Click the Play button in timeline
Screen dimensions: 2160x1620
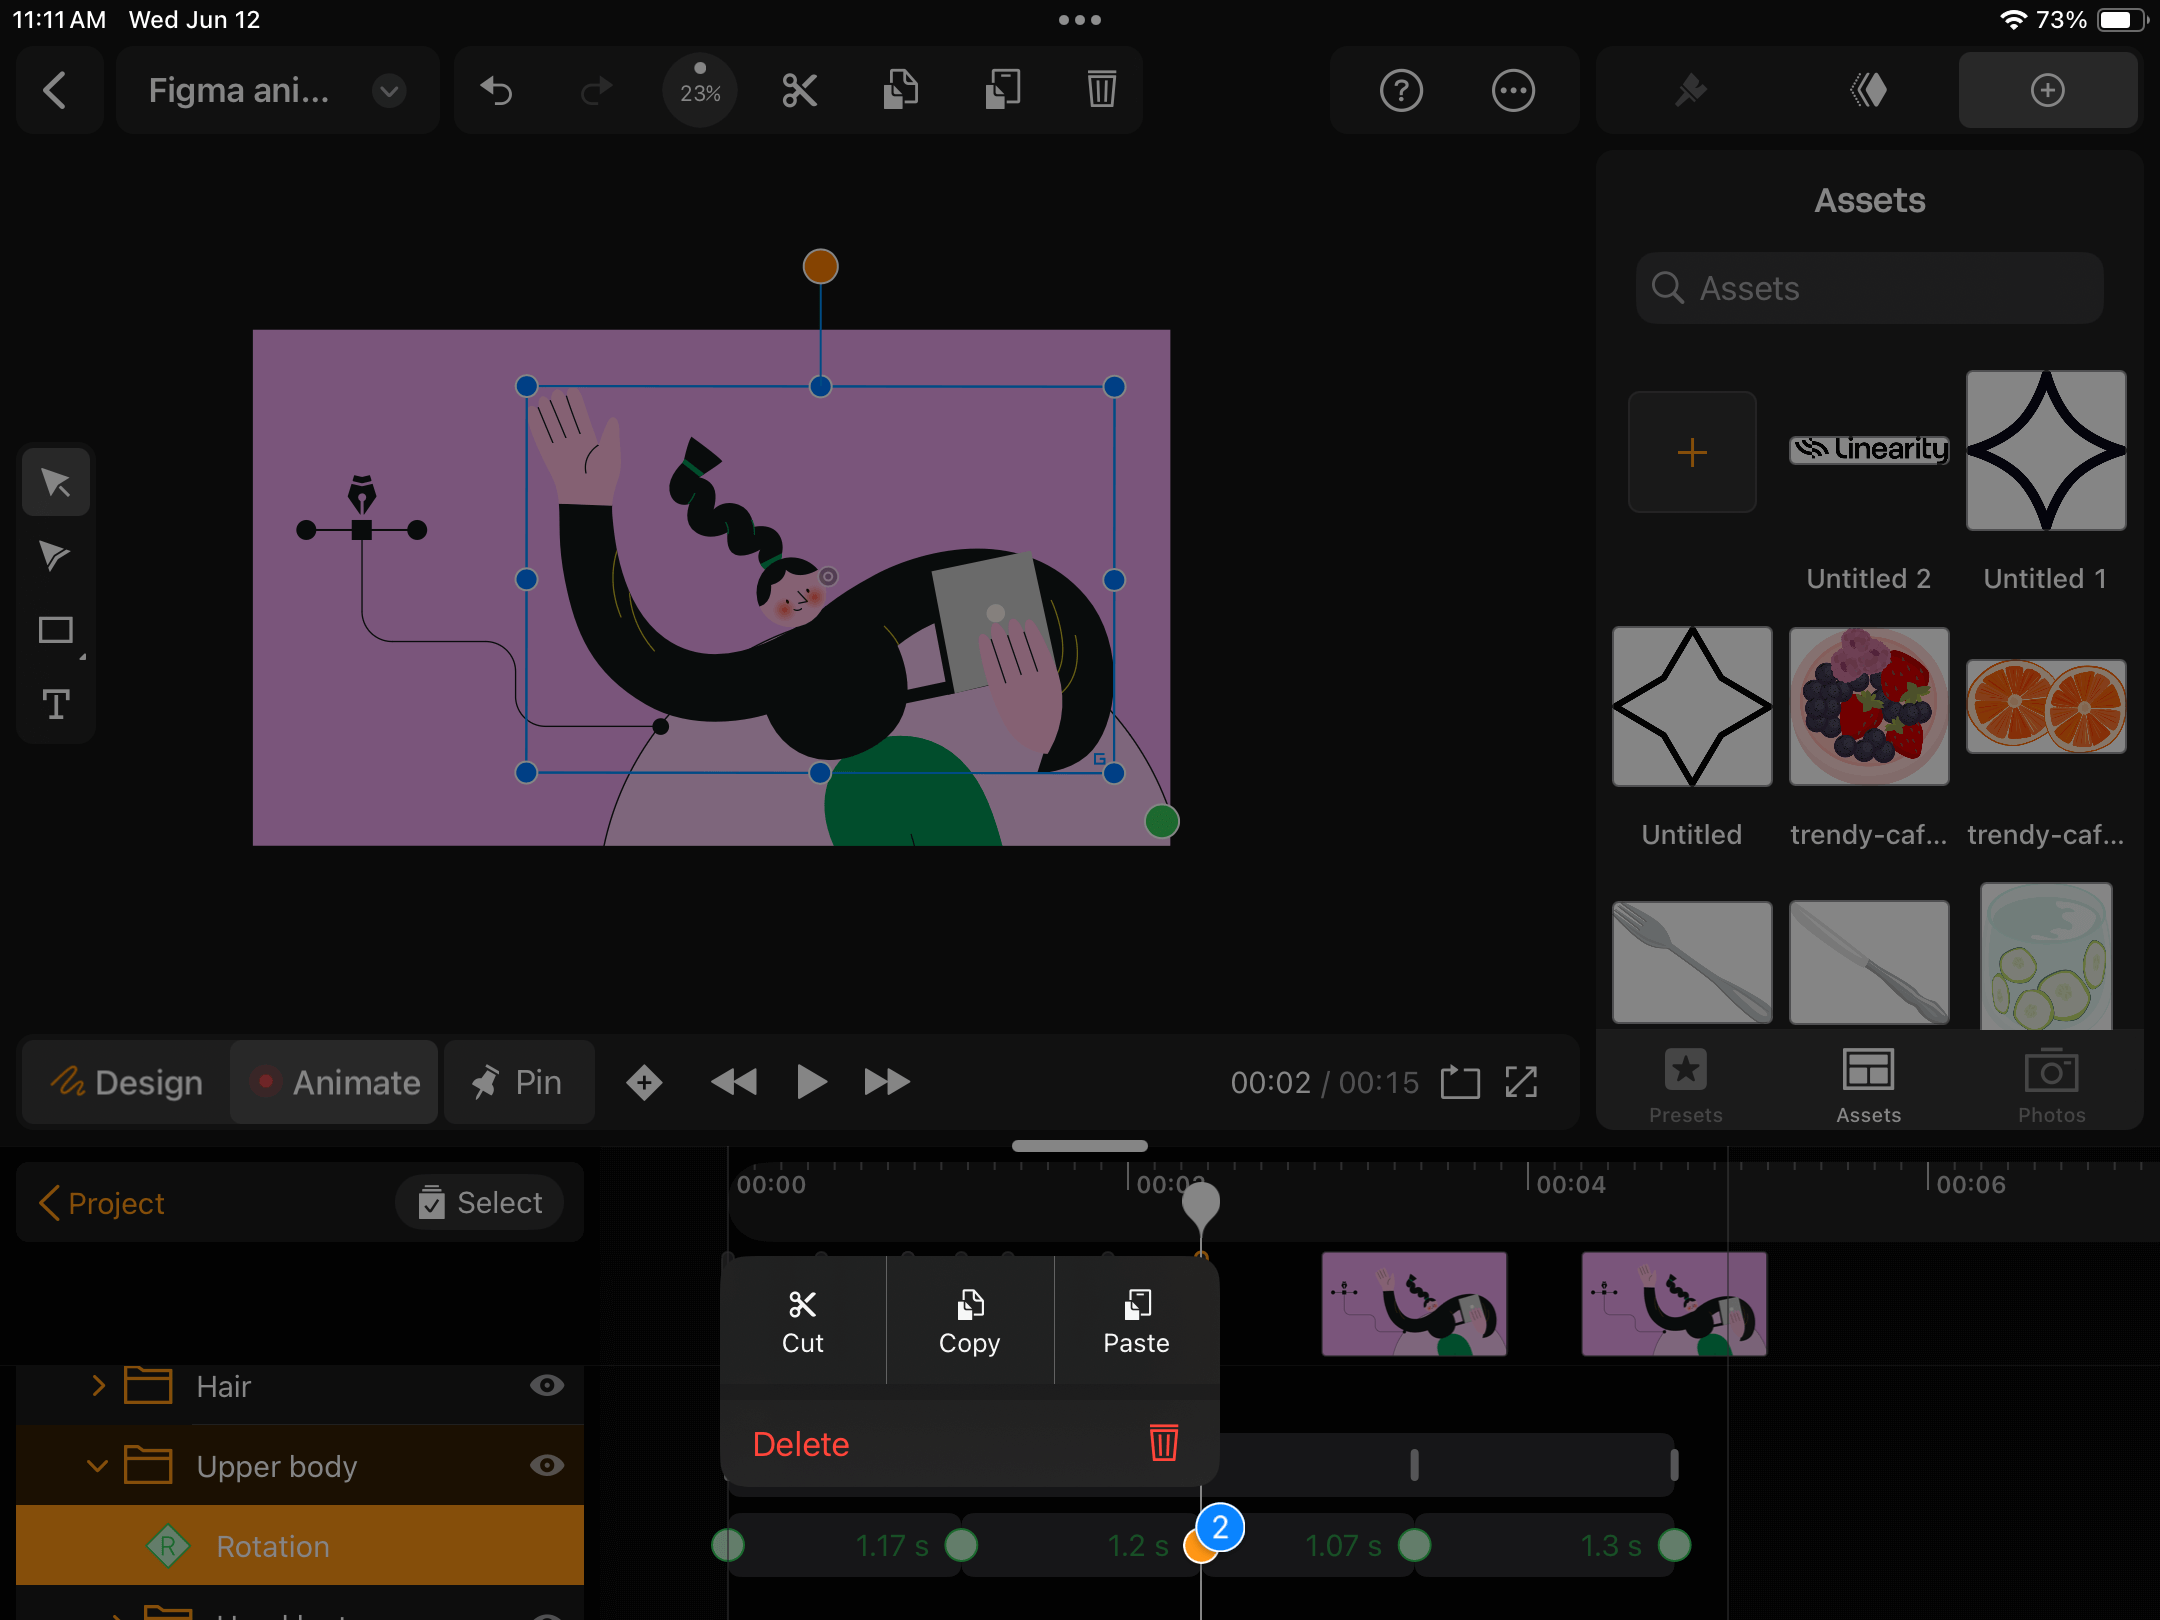810,1081
